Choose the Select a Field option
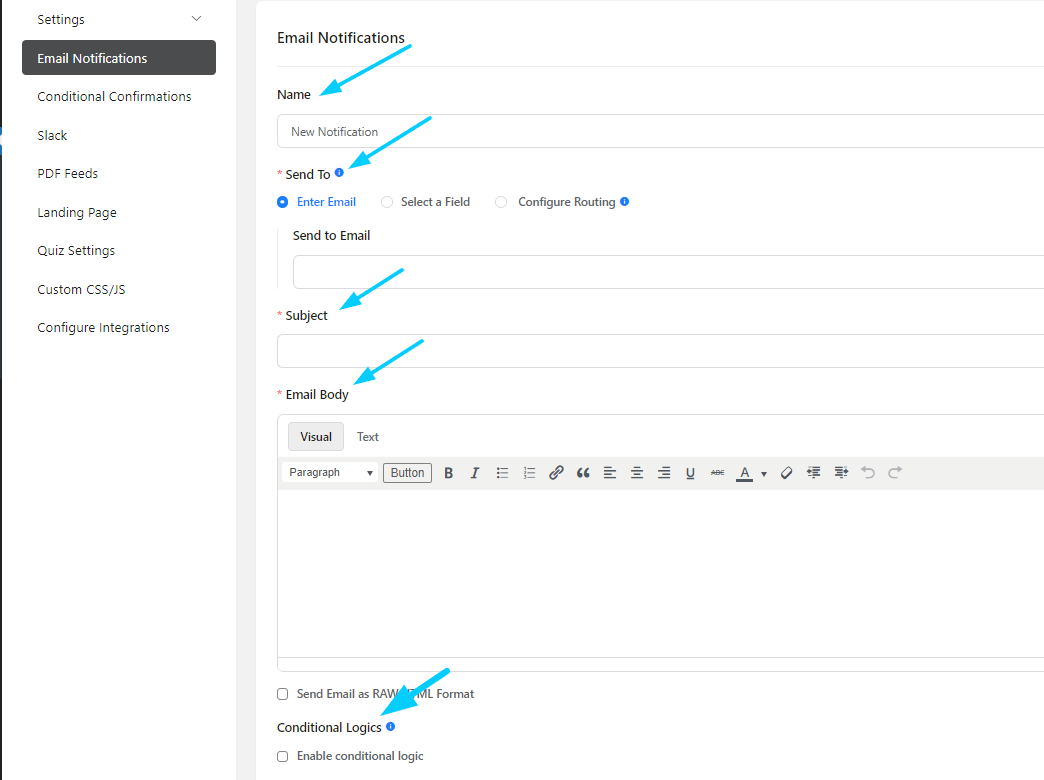Viewport: 1044px width, 780px height. coord(387,201)
